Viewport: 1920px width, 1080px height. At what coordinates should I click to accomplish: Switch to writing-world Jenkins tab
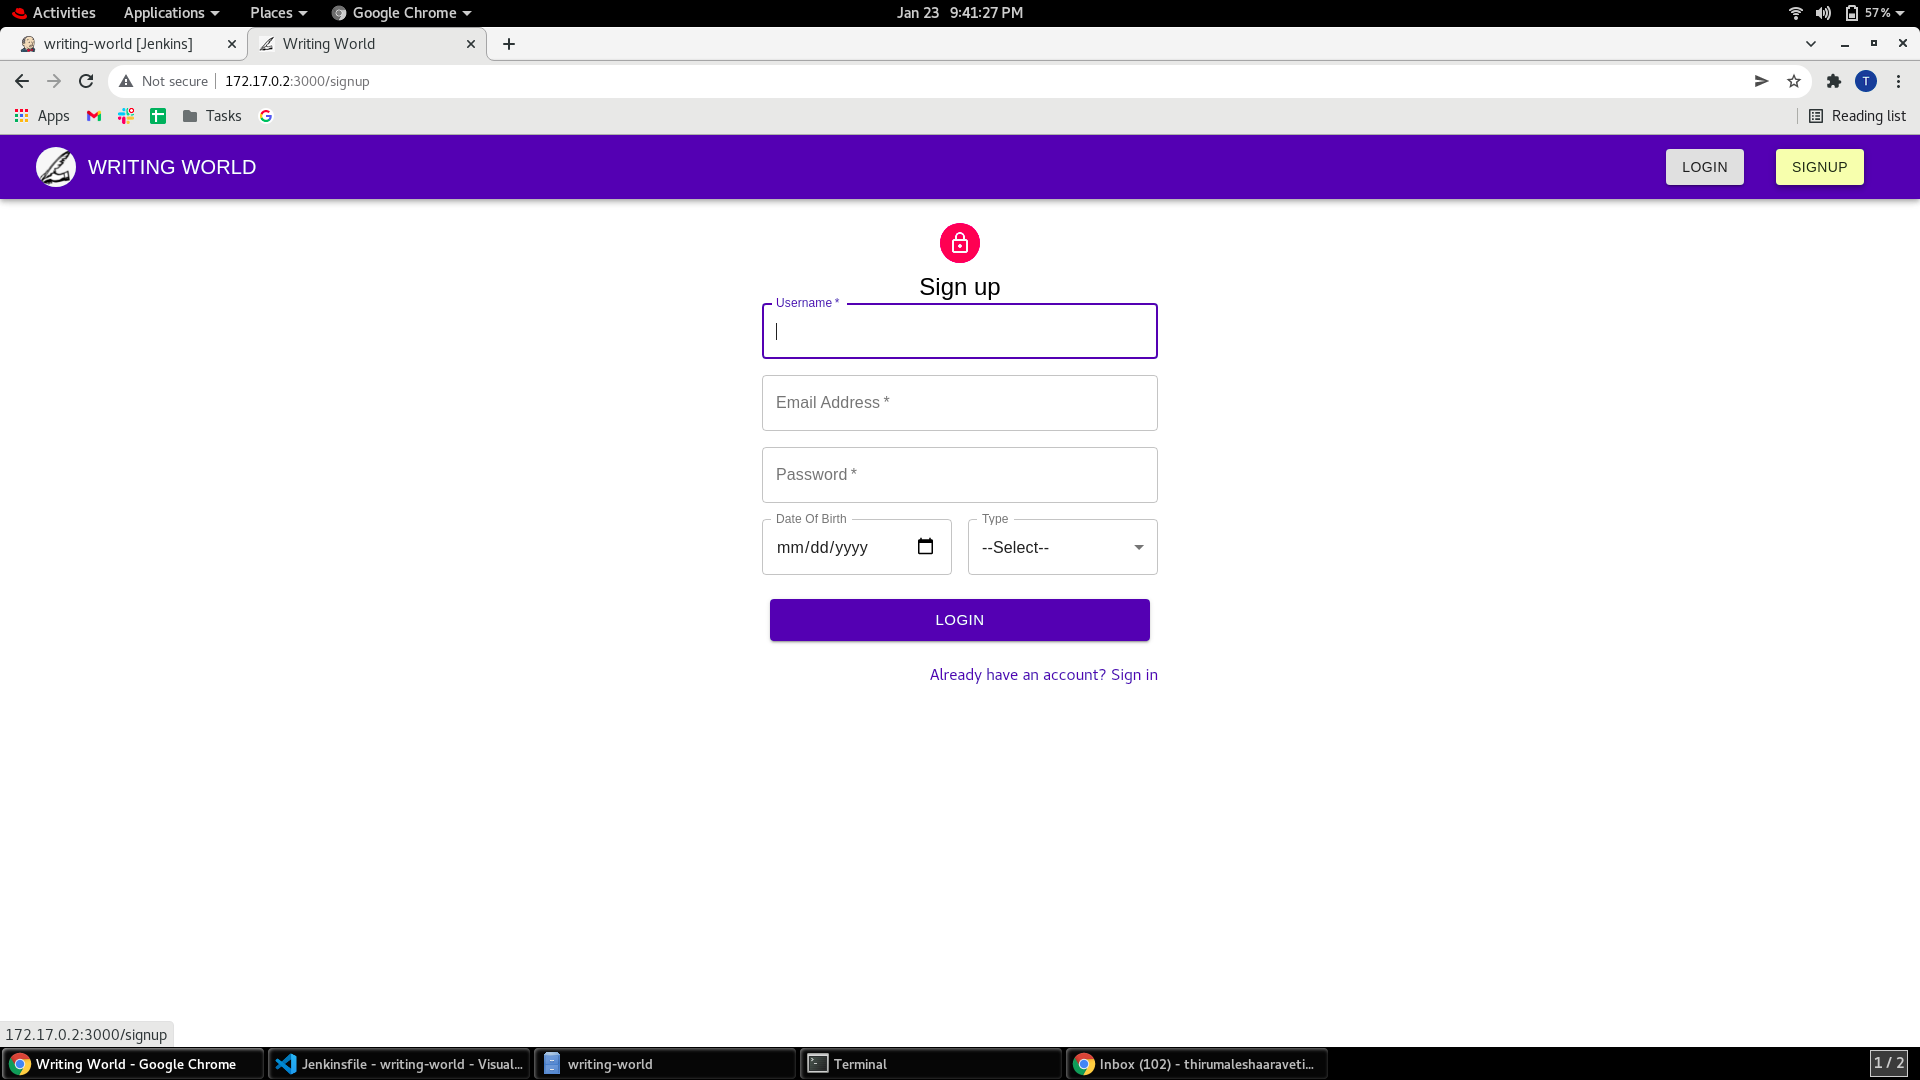119,44
